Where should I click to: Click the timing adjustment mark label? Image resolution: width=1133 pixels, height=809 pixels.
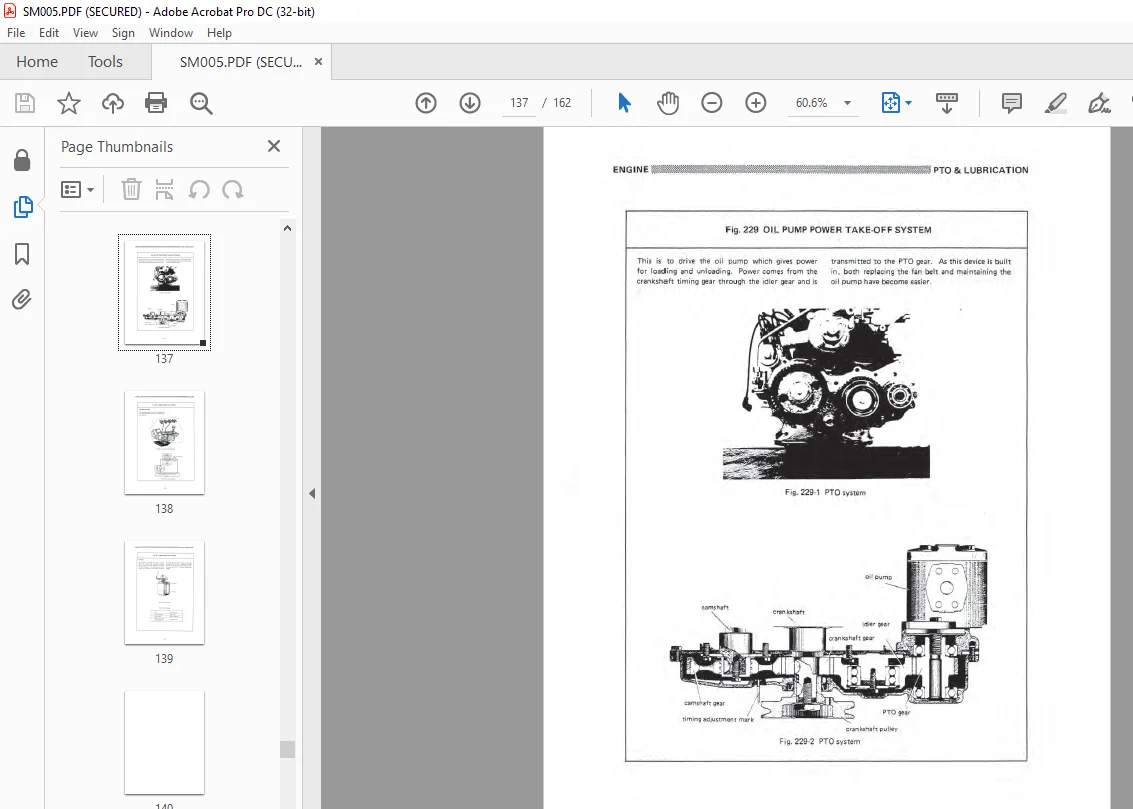pyautogui.click(x=718, y=719)
